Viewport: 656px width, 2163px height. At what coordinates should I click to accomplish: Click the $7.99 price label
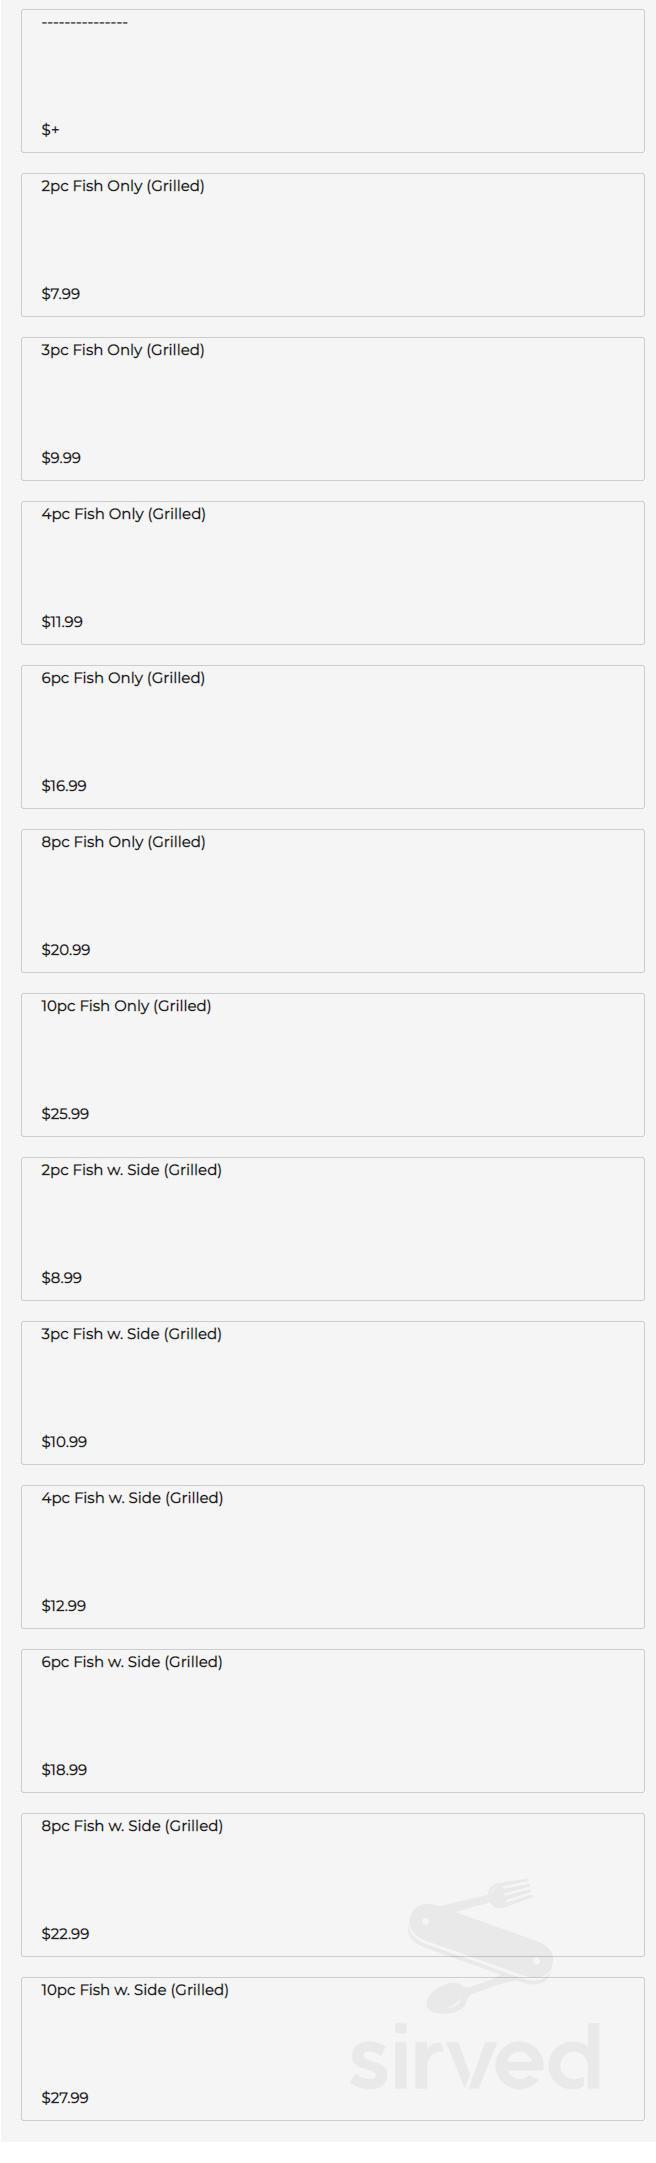61,294
